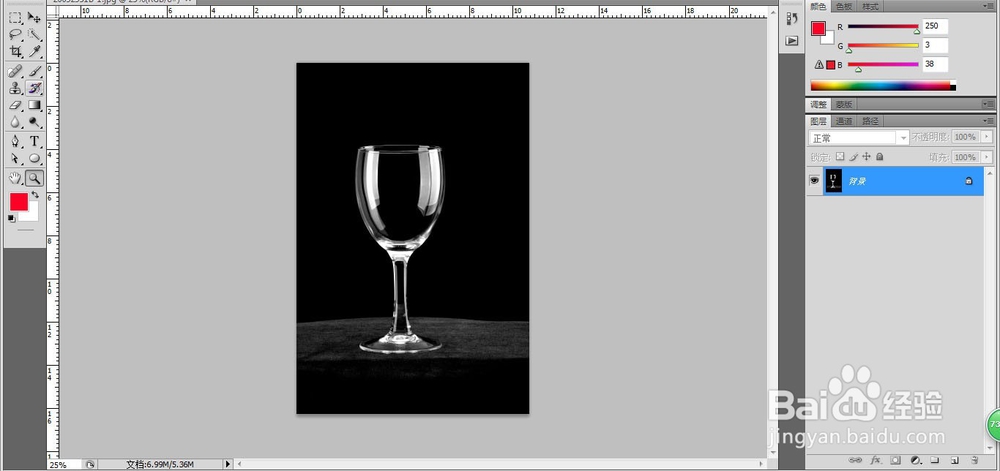The height and width of the screenshot is (471, 1000).
Task: Open the fill 填充 slider arrow
Action: (x=987, y=157)
